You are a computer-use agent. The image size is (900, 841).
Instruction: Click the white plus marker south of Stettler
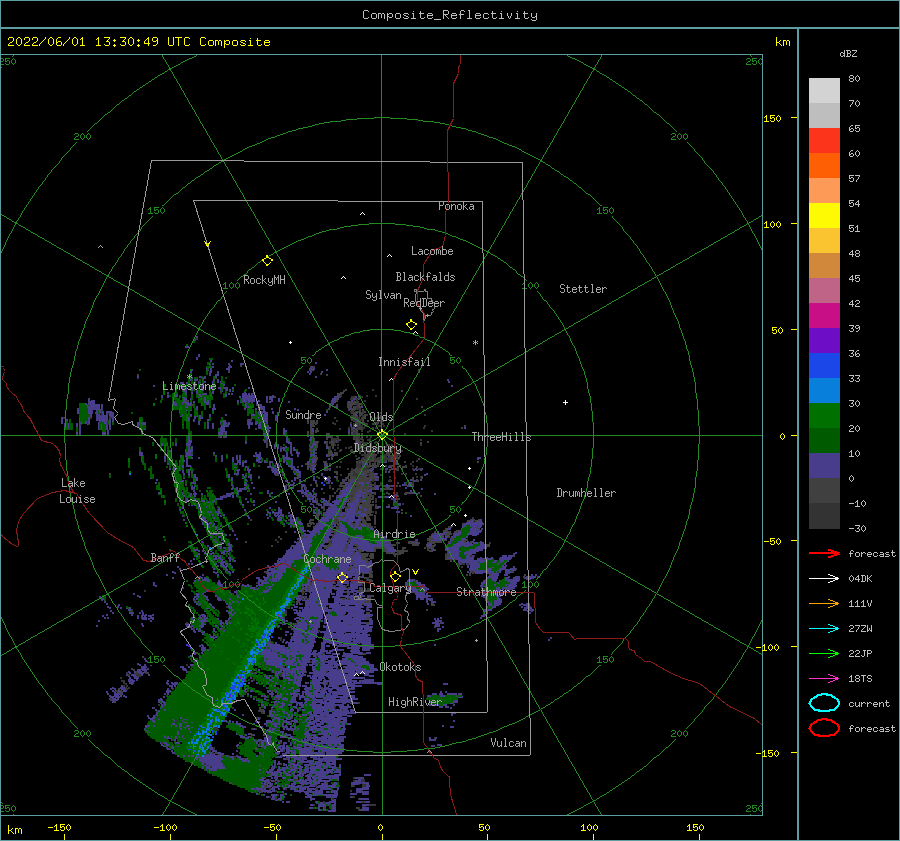[565, 402]
